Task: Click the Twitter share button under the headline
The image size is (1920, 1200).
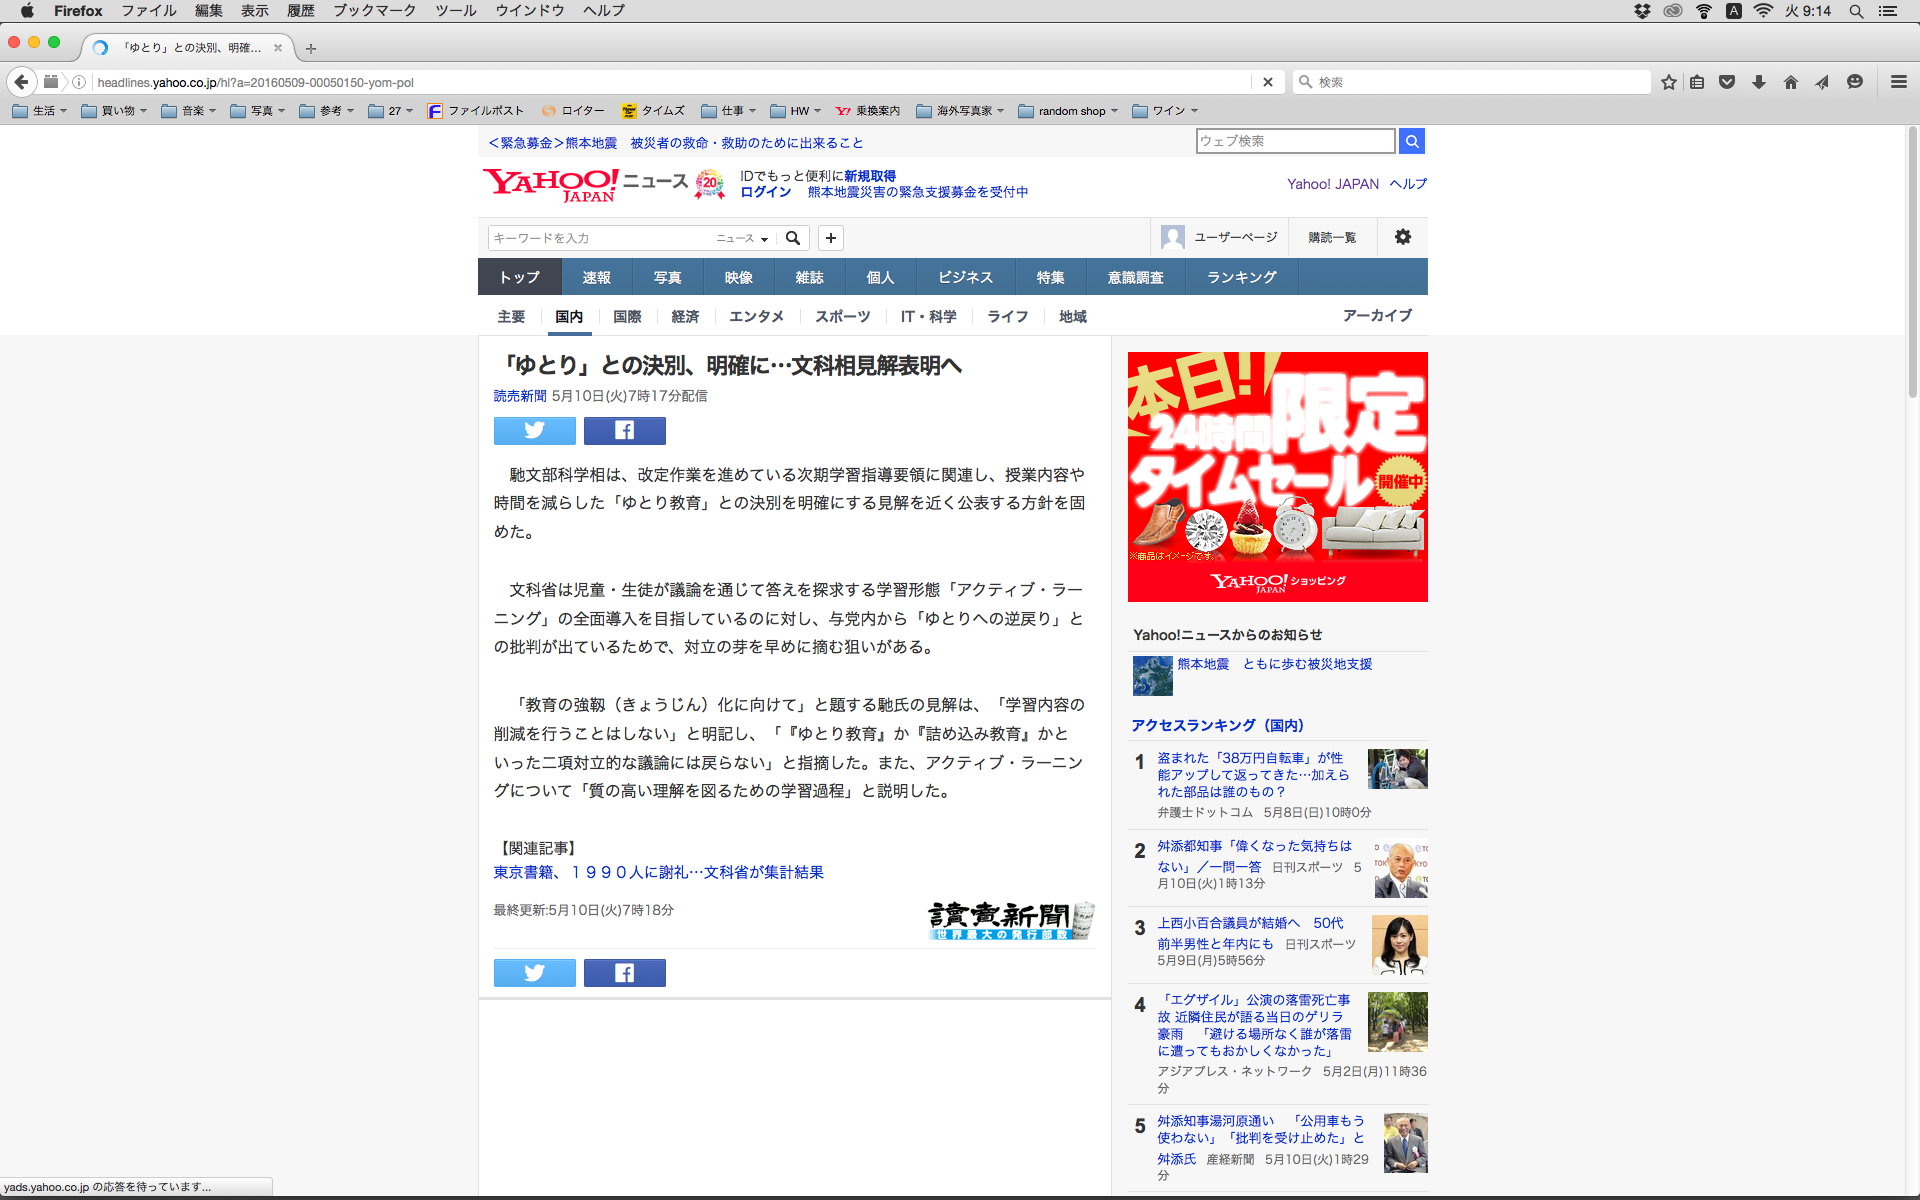Action: click(534, 431)
